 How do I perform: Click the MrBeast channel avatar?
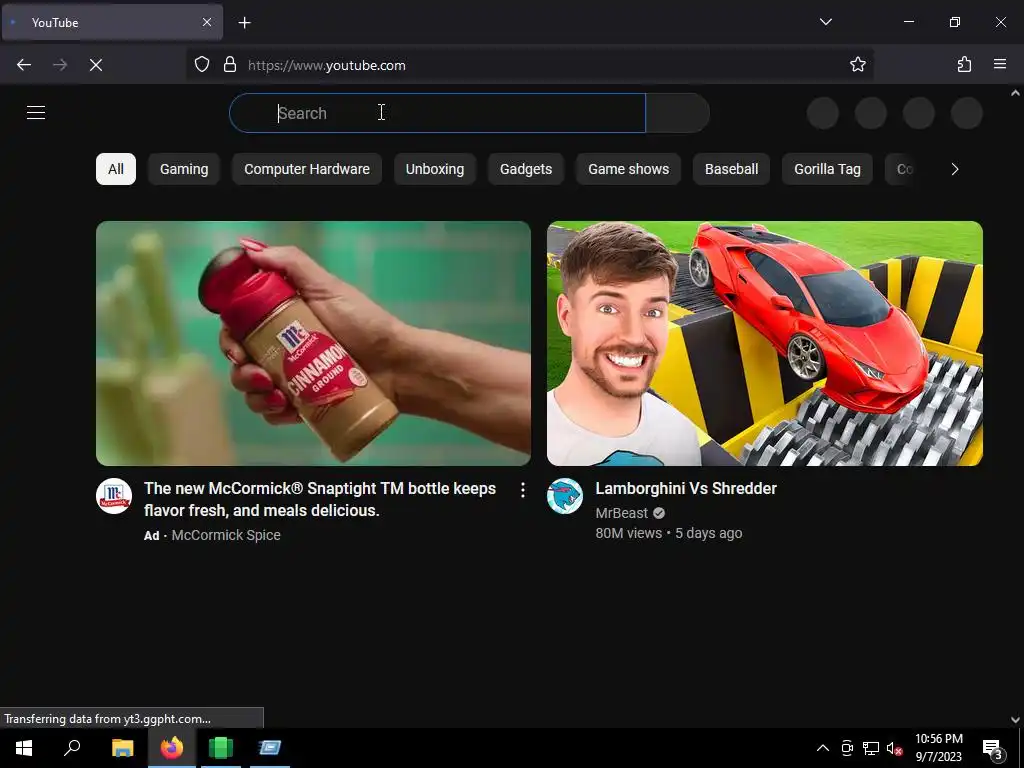[565, 496]
